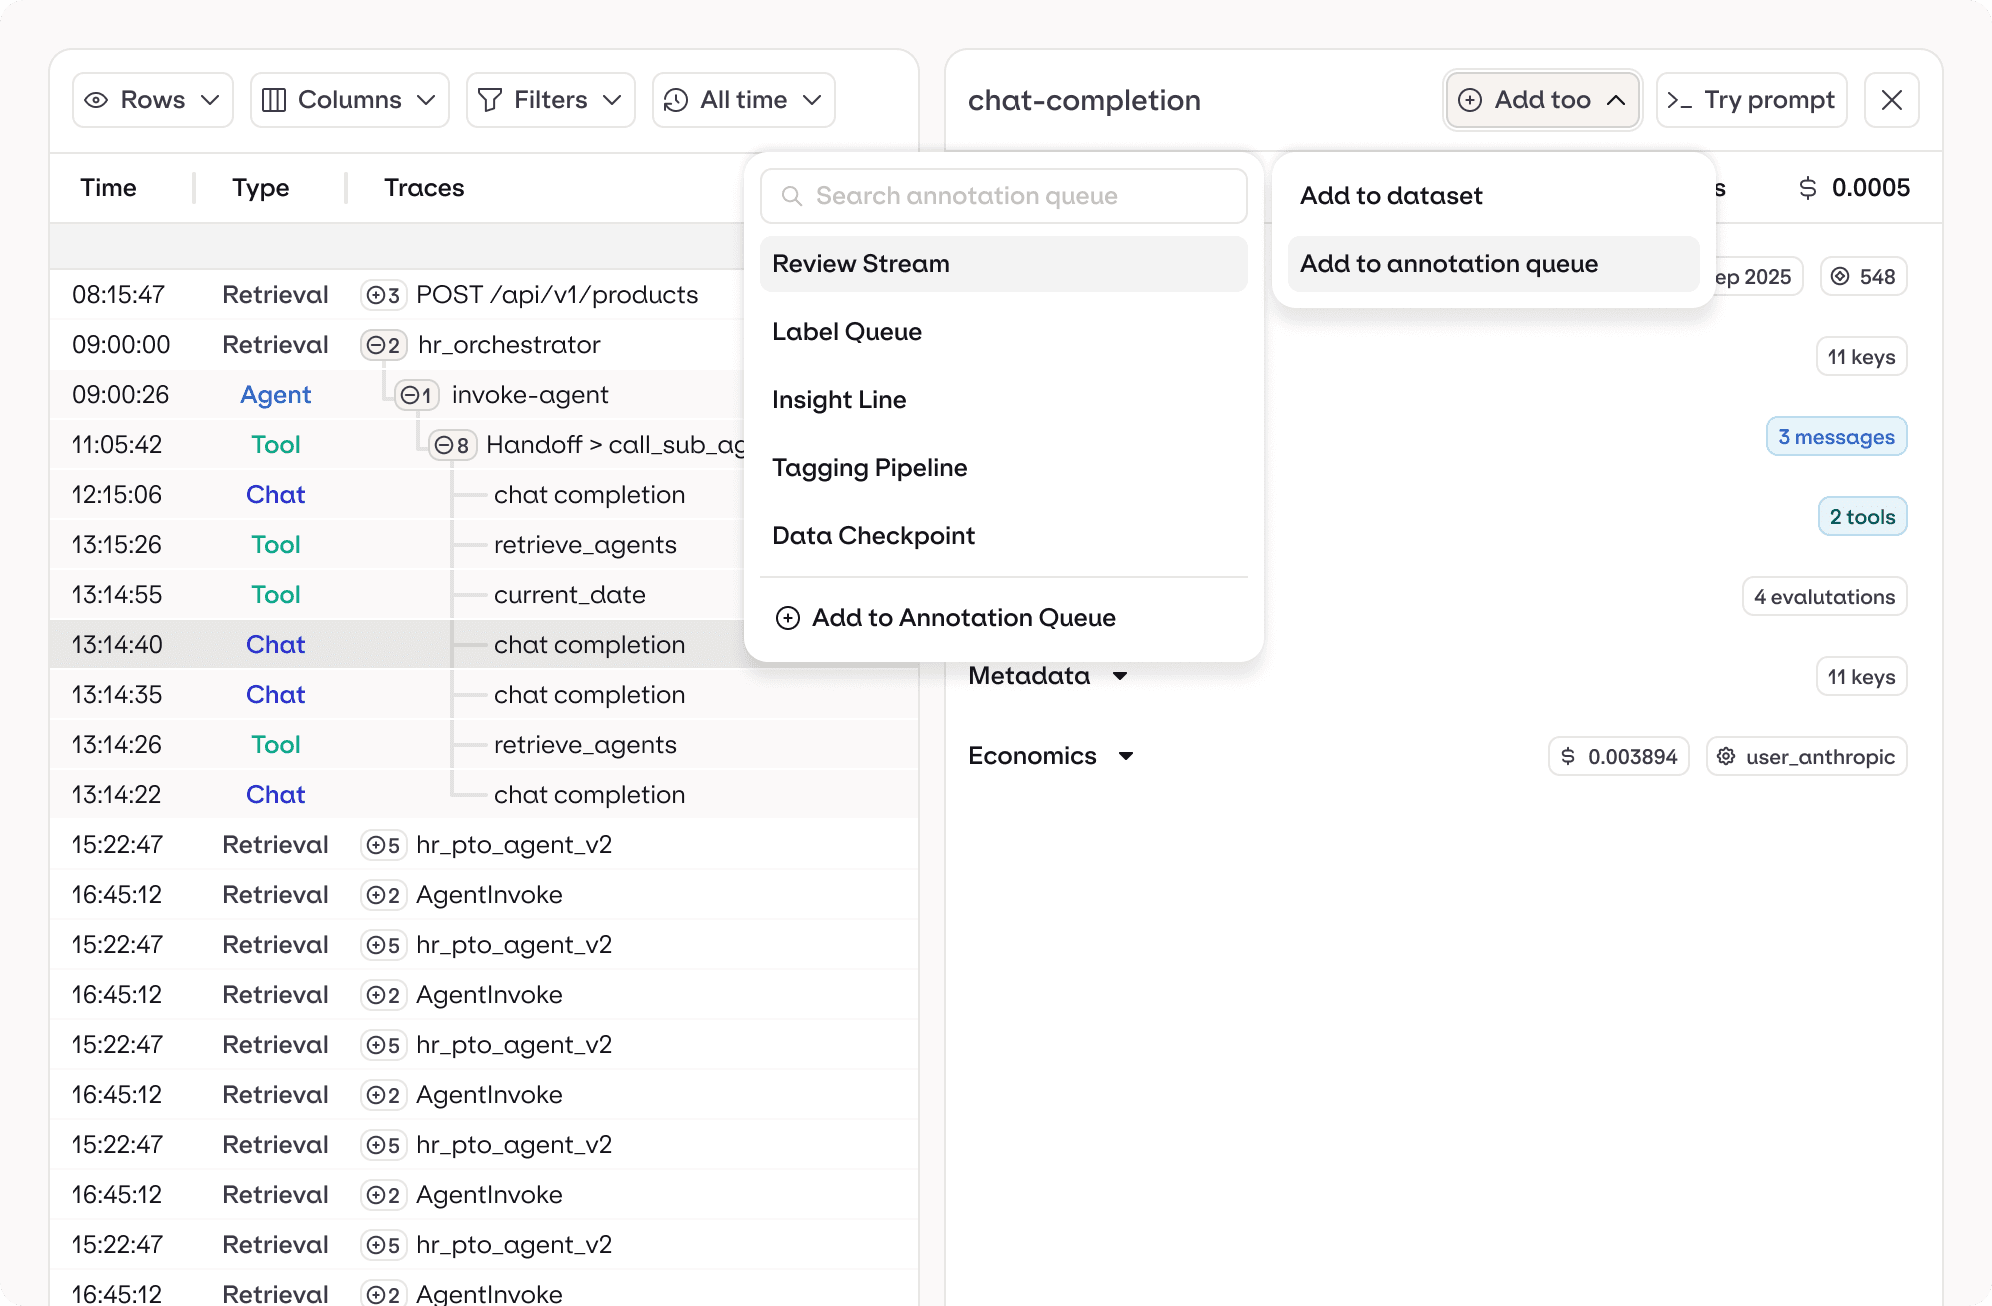
Task: Toggle the Economics section disclosure triangle
Action: (1126, 756)
